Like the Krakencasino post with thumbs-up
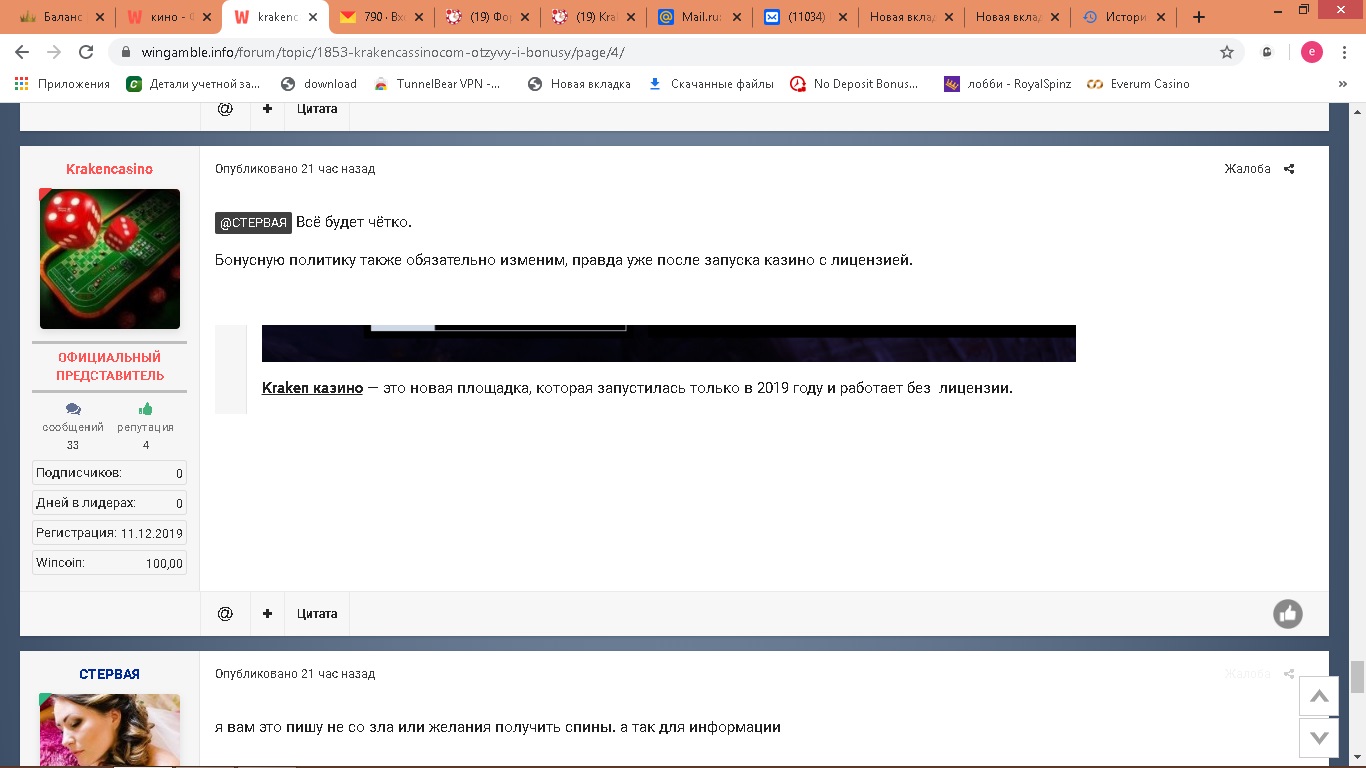 click(1288, 614)
